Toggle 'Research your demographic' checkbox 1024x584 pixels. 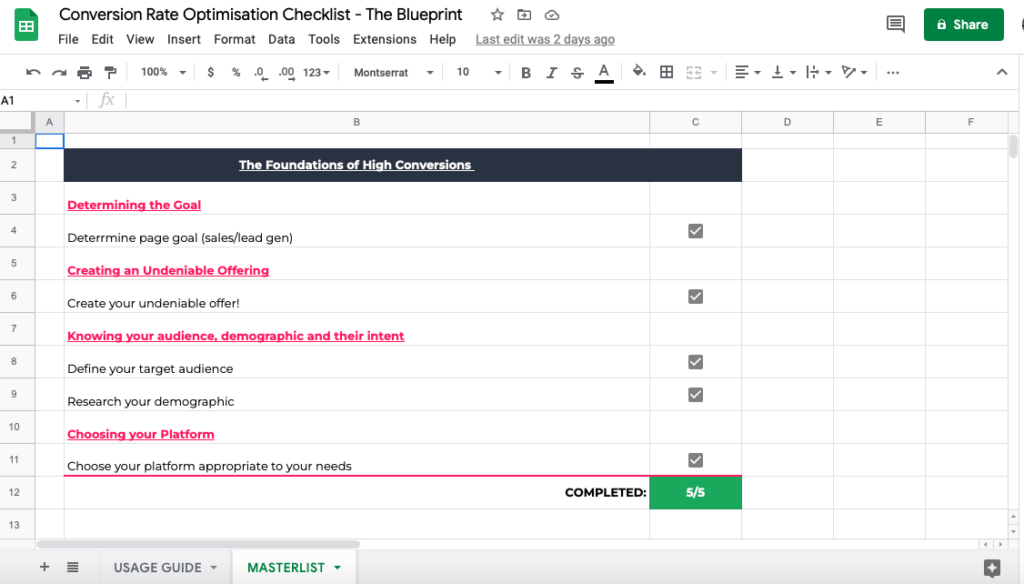click(x=696, y=395)
